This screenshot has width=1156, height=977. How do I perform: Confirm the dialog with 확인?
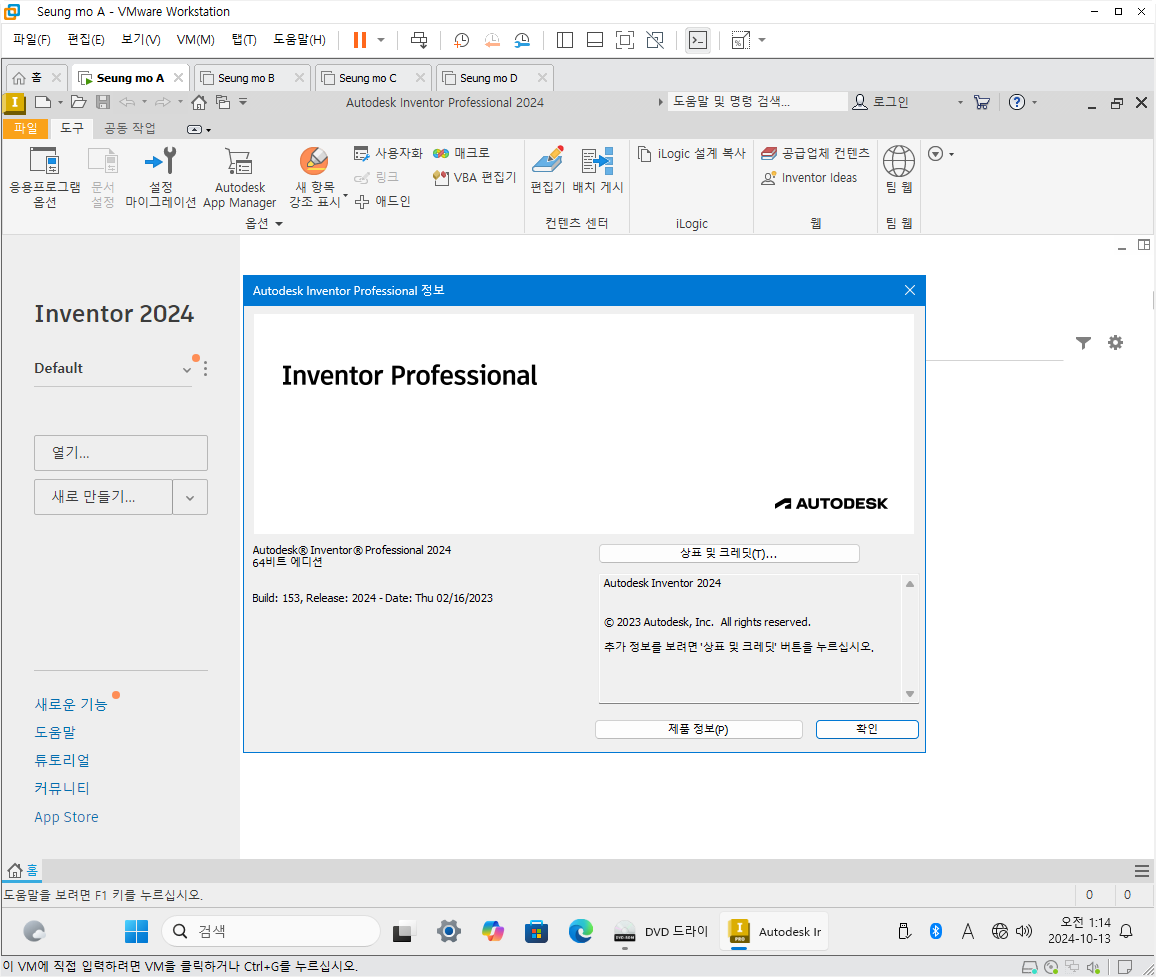[x=867, y=729]
